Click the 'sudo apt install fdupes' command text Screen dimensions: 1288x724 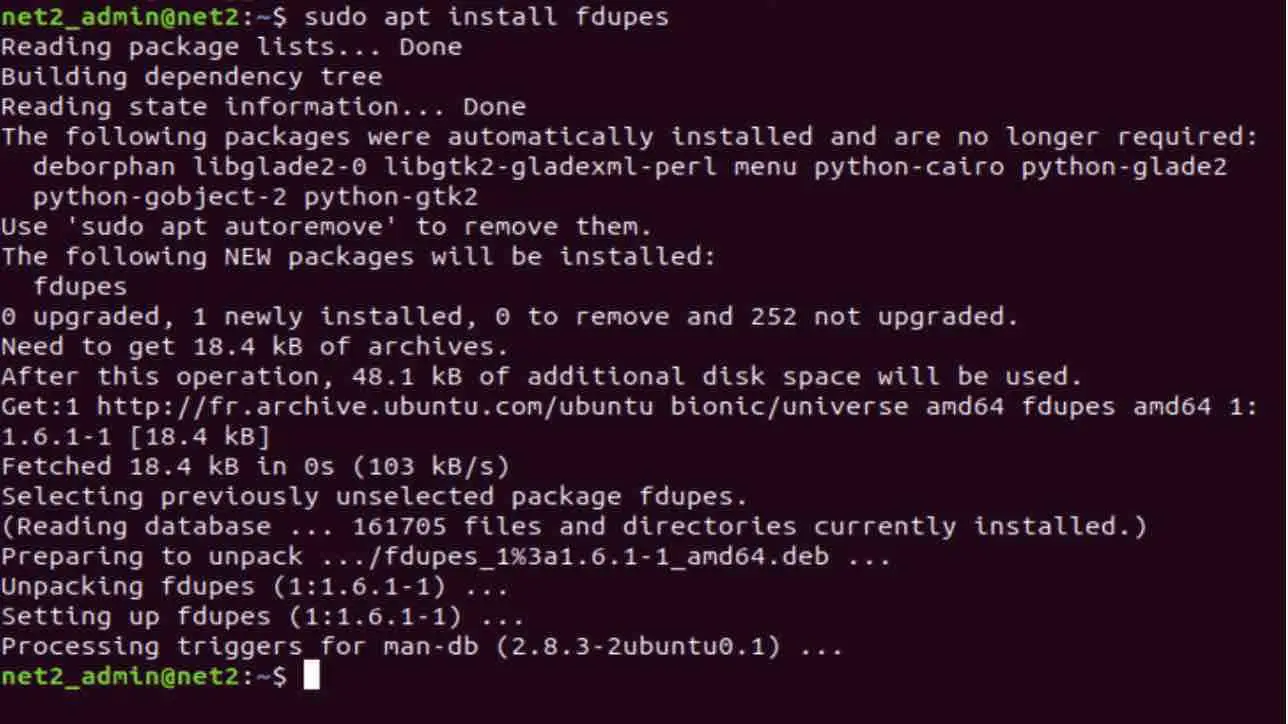click(x=487, y=16)
